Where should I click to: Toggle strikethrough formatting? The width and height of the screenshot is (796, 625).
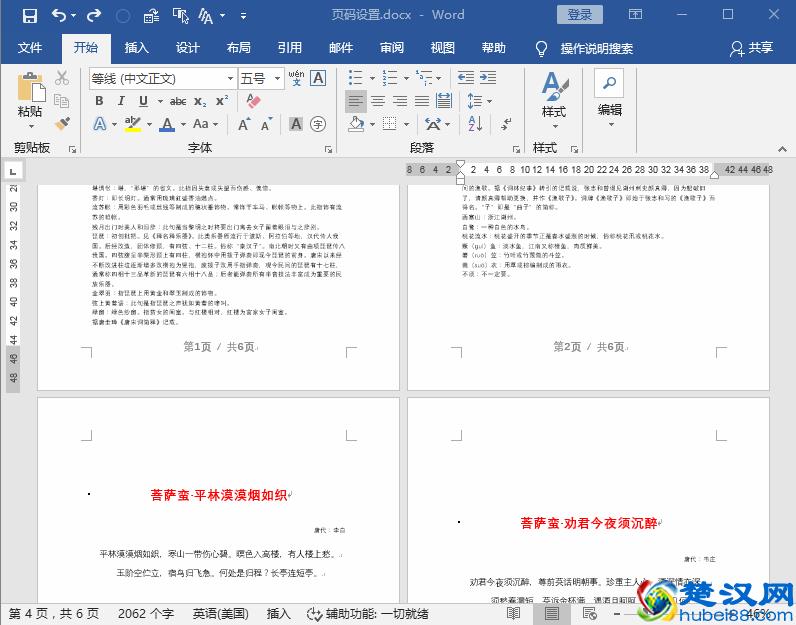[178, 101]
